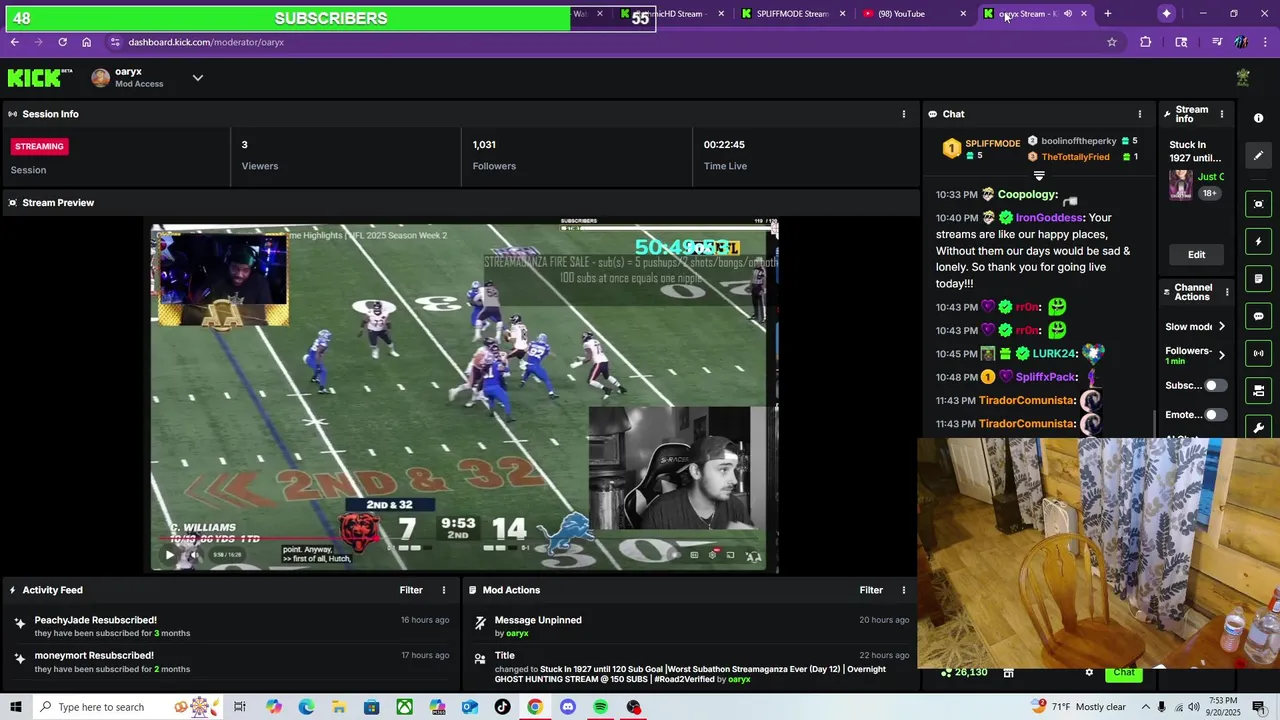Click moneymort Resubscribed activity entry
This screenshot has height=720, width=1280.
[x=230, y=662]
